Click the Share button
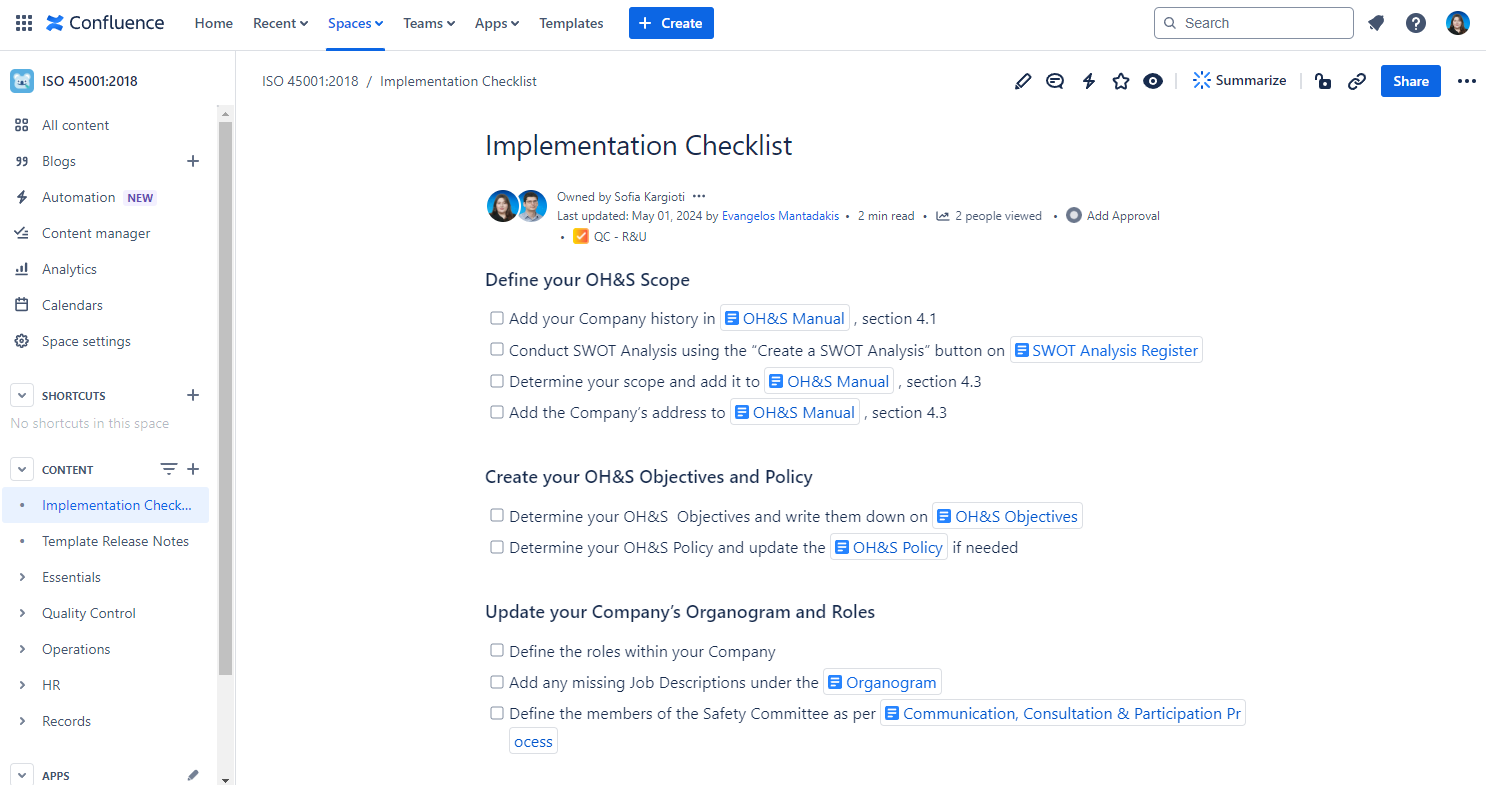This screenshot has height=785, width=1486. pyautogui.click(x=1411, y=81)
